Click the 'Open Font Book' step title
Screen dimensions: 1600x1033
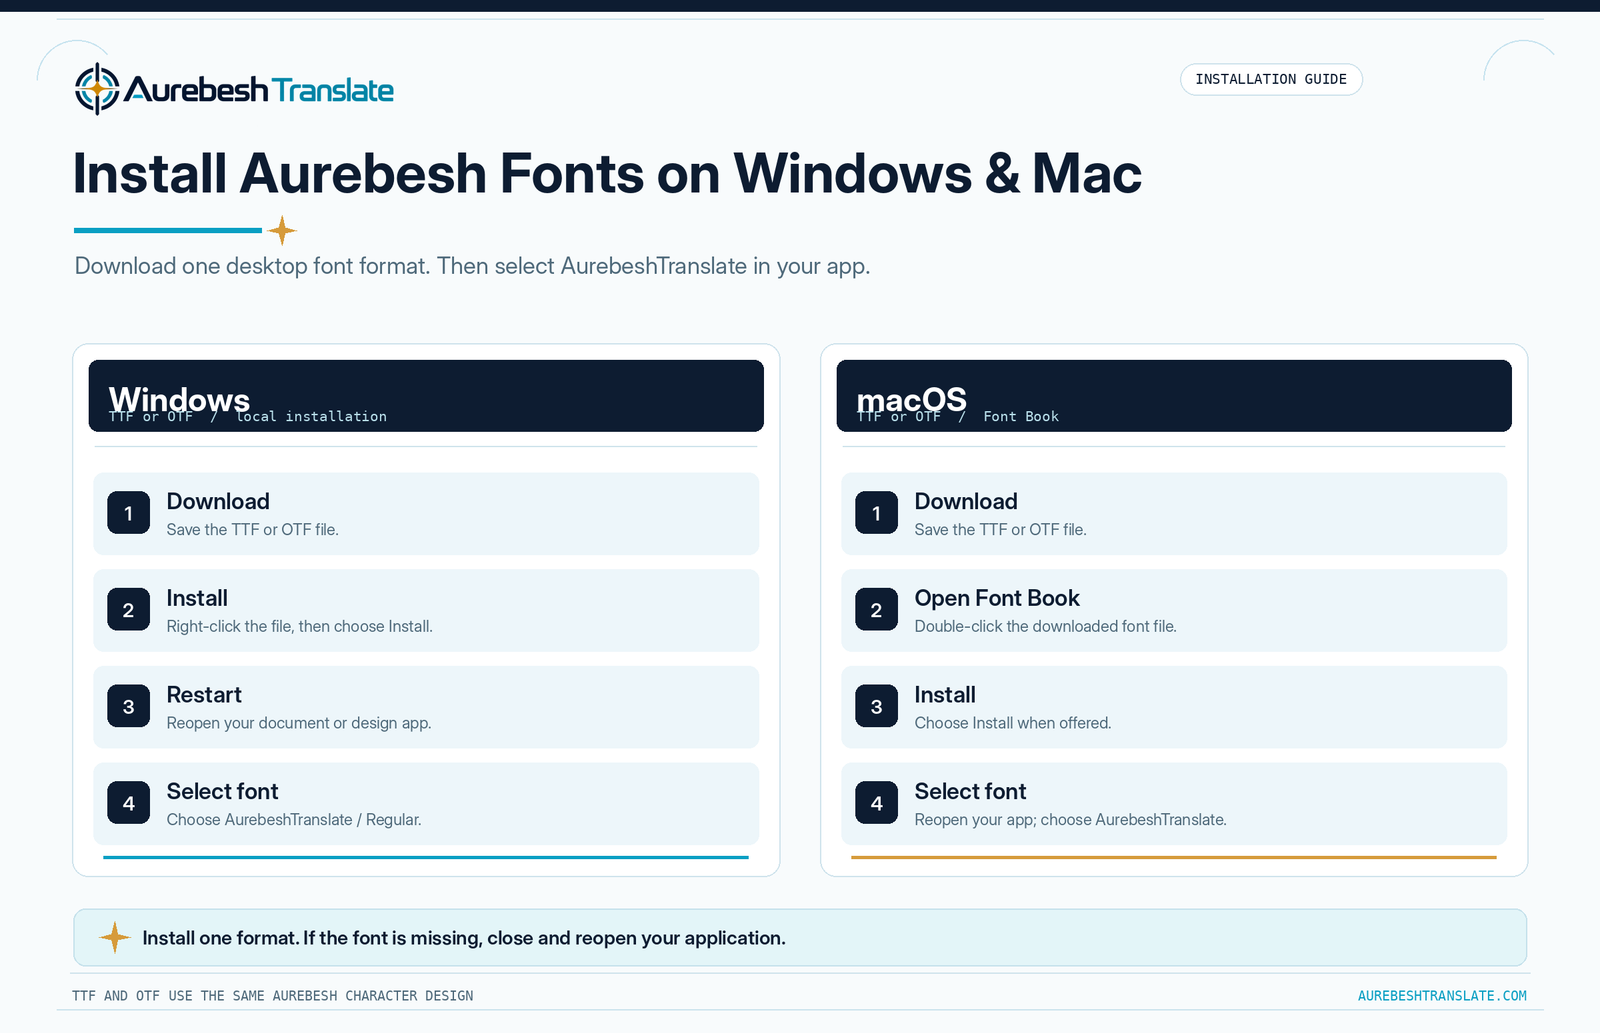(x=997, y=598)
